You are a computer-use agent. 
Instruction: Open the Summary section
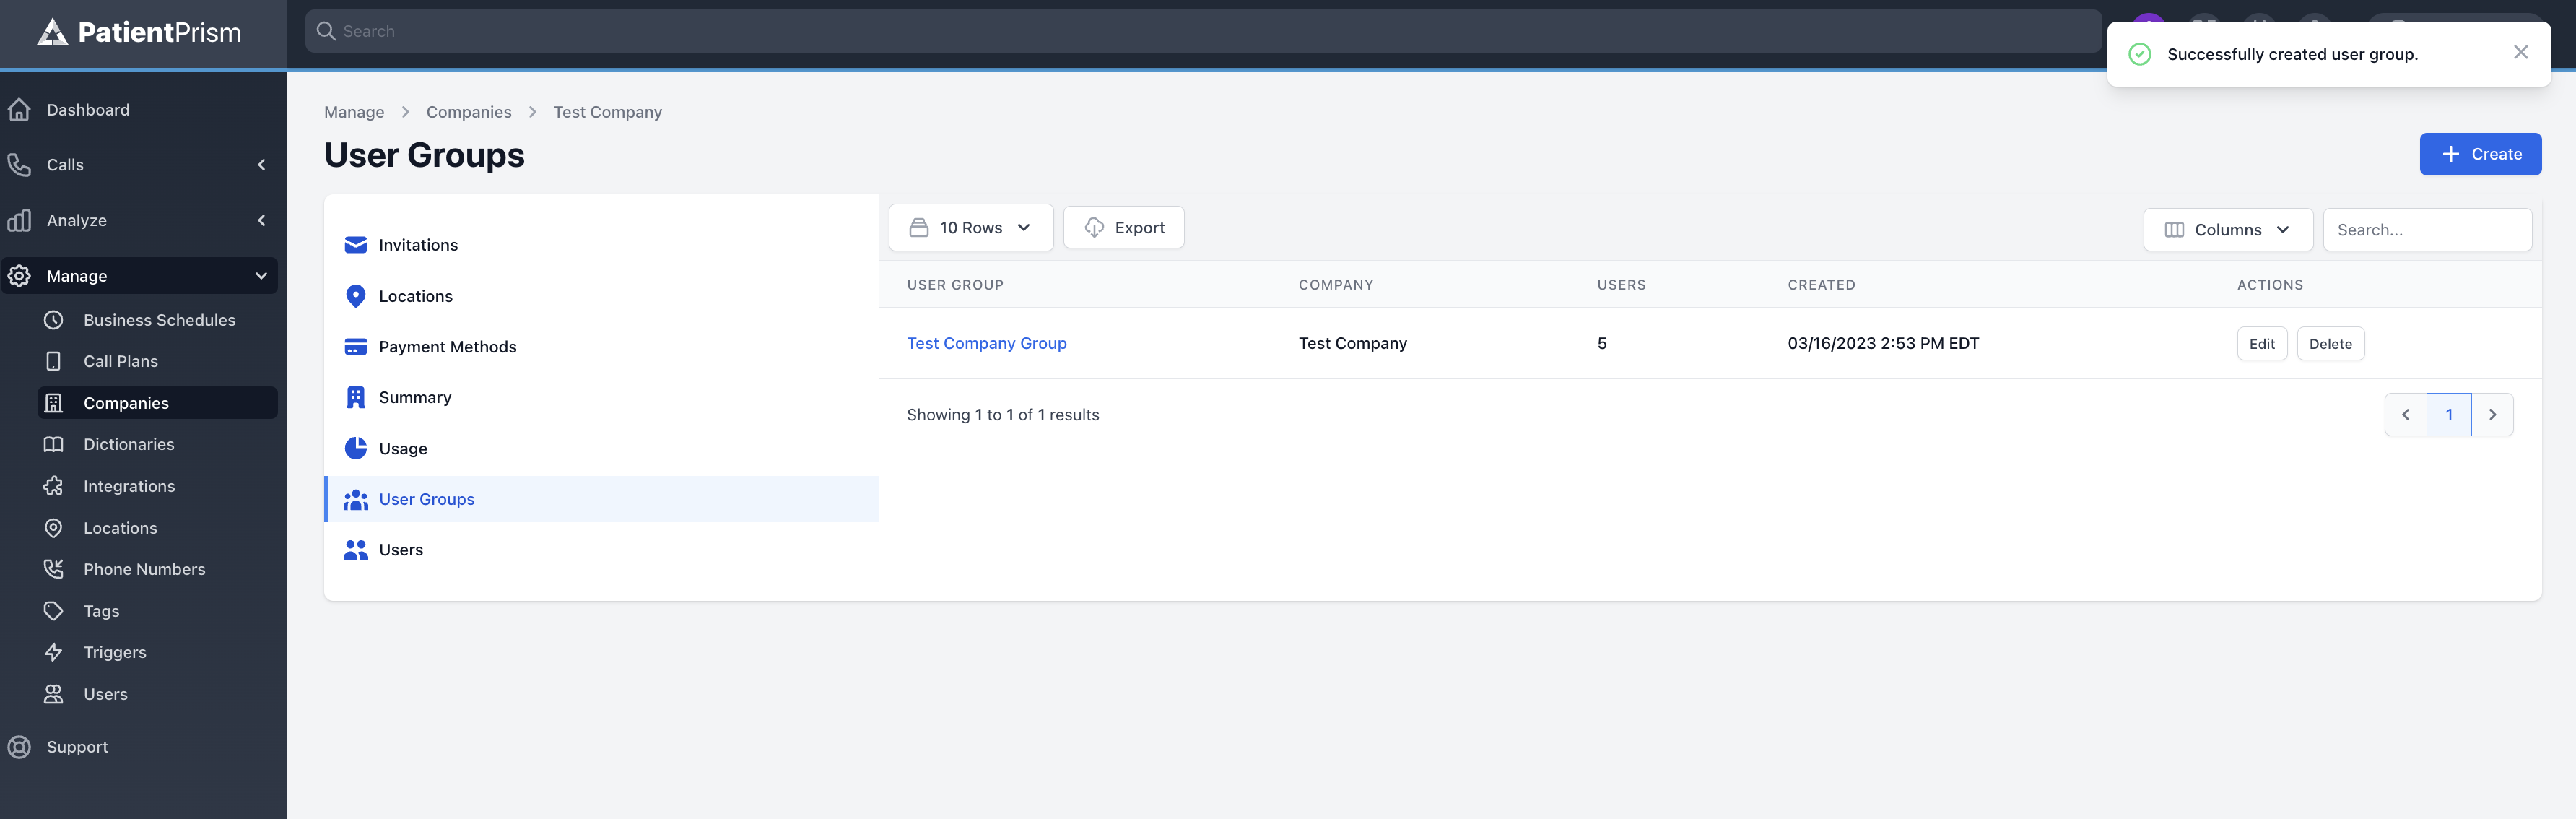click(601, 397)
